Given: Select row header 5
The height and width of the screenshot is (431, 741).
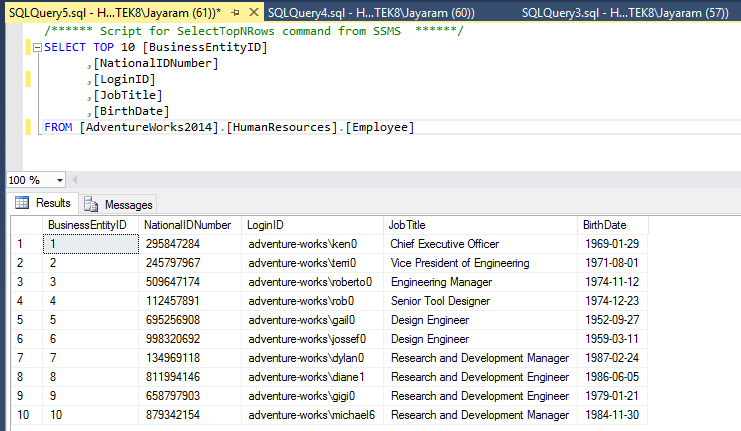Looking at the screenshot, I should 27,320.
